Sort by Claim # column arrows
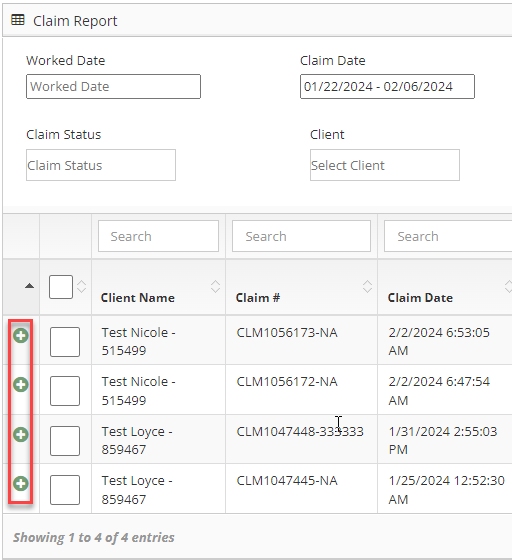 (367, 286)
